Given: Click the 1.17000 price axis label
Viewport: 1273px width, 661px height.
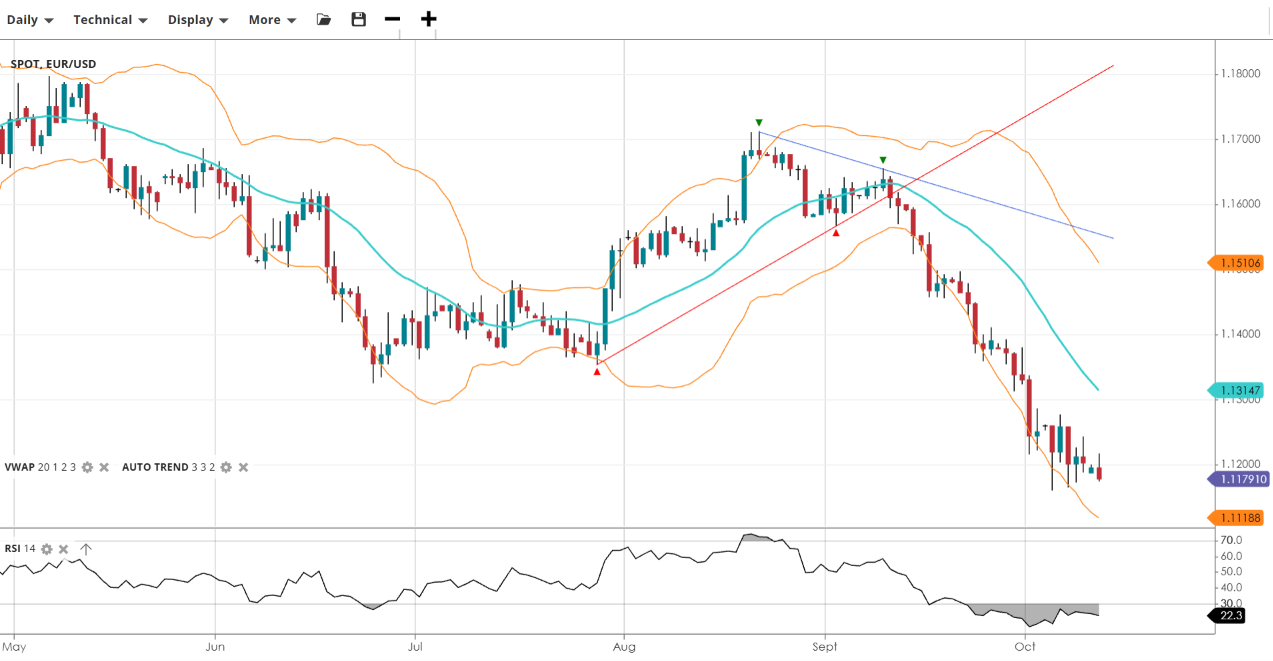Looking at the screenshot, I should point(1240,139).
